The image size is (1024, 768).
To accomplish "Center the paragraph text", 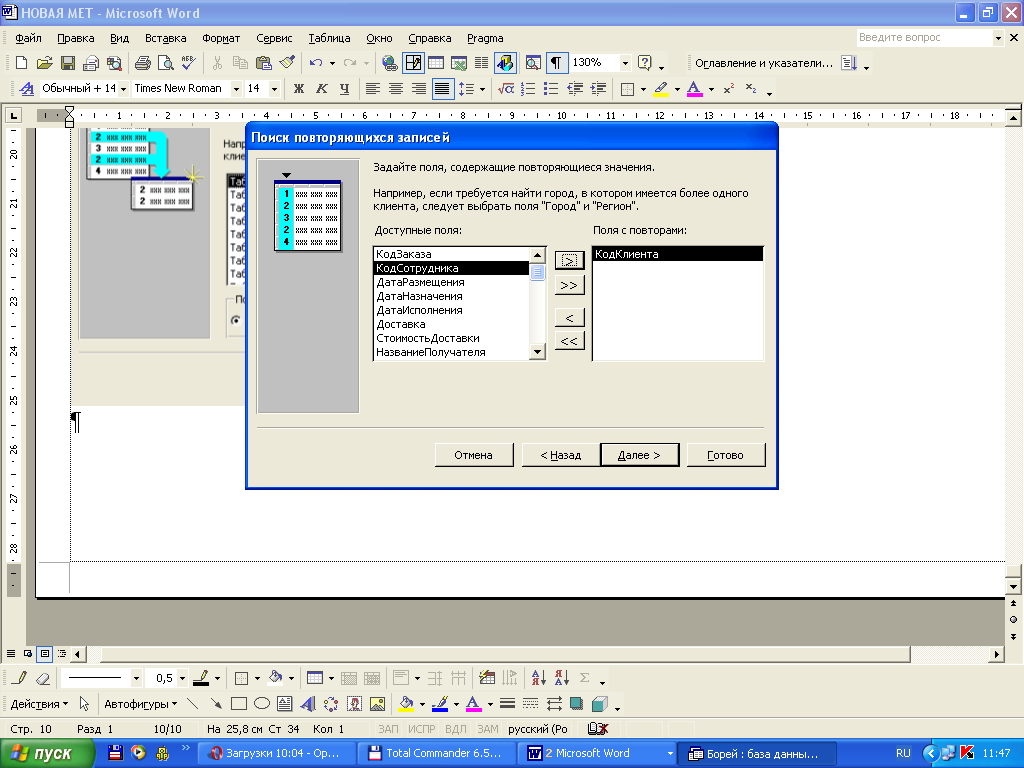I will click(395, 88).
